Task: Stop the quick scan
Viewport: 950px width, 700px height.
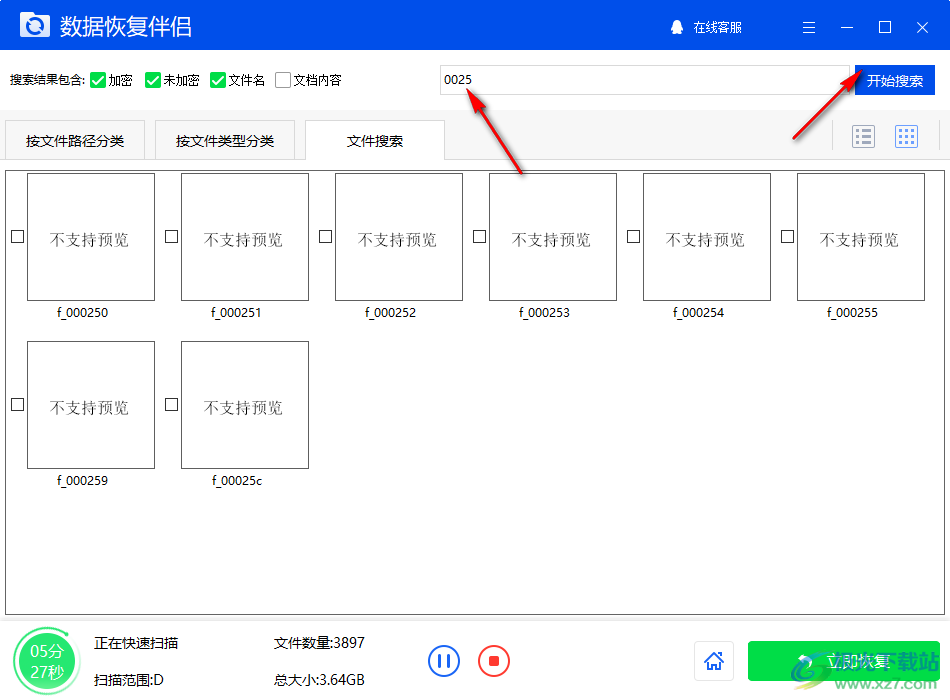Action: (x=493, y=661)
